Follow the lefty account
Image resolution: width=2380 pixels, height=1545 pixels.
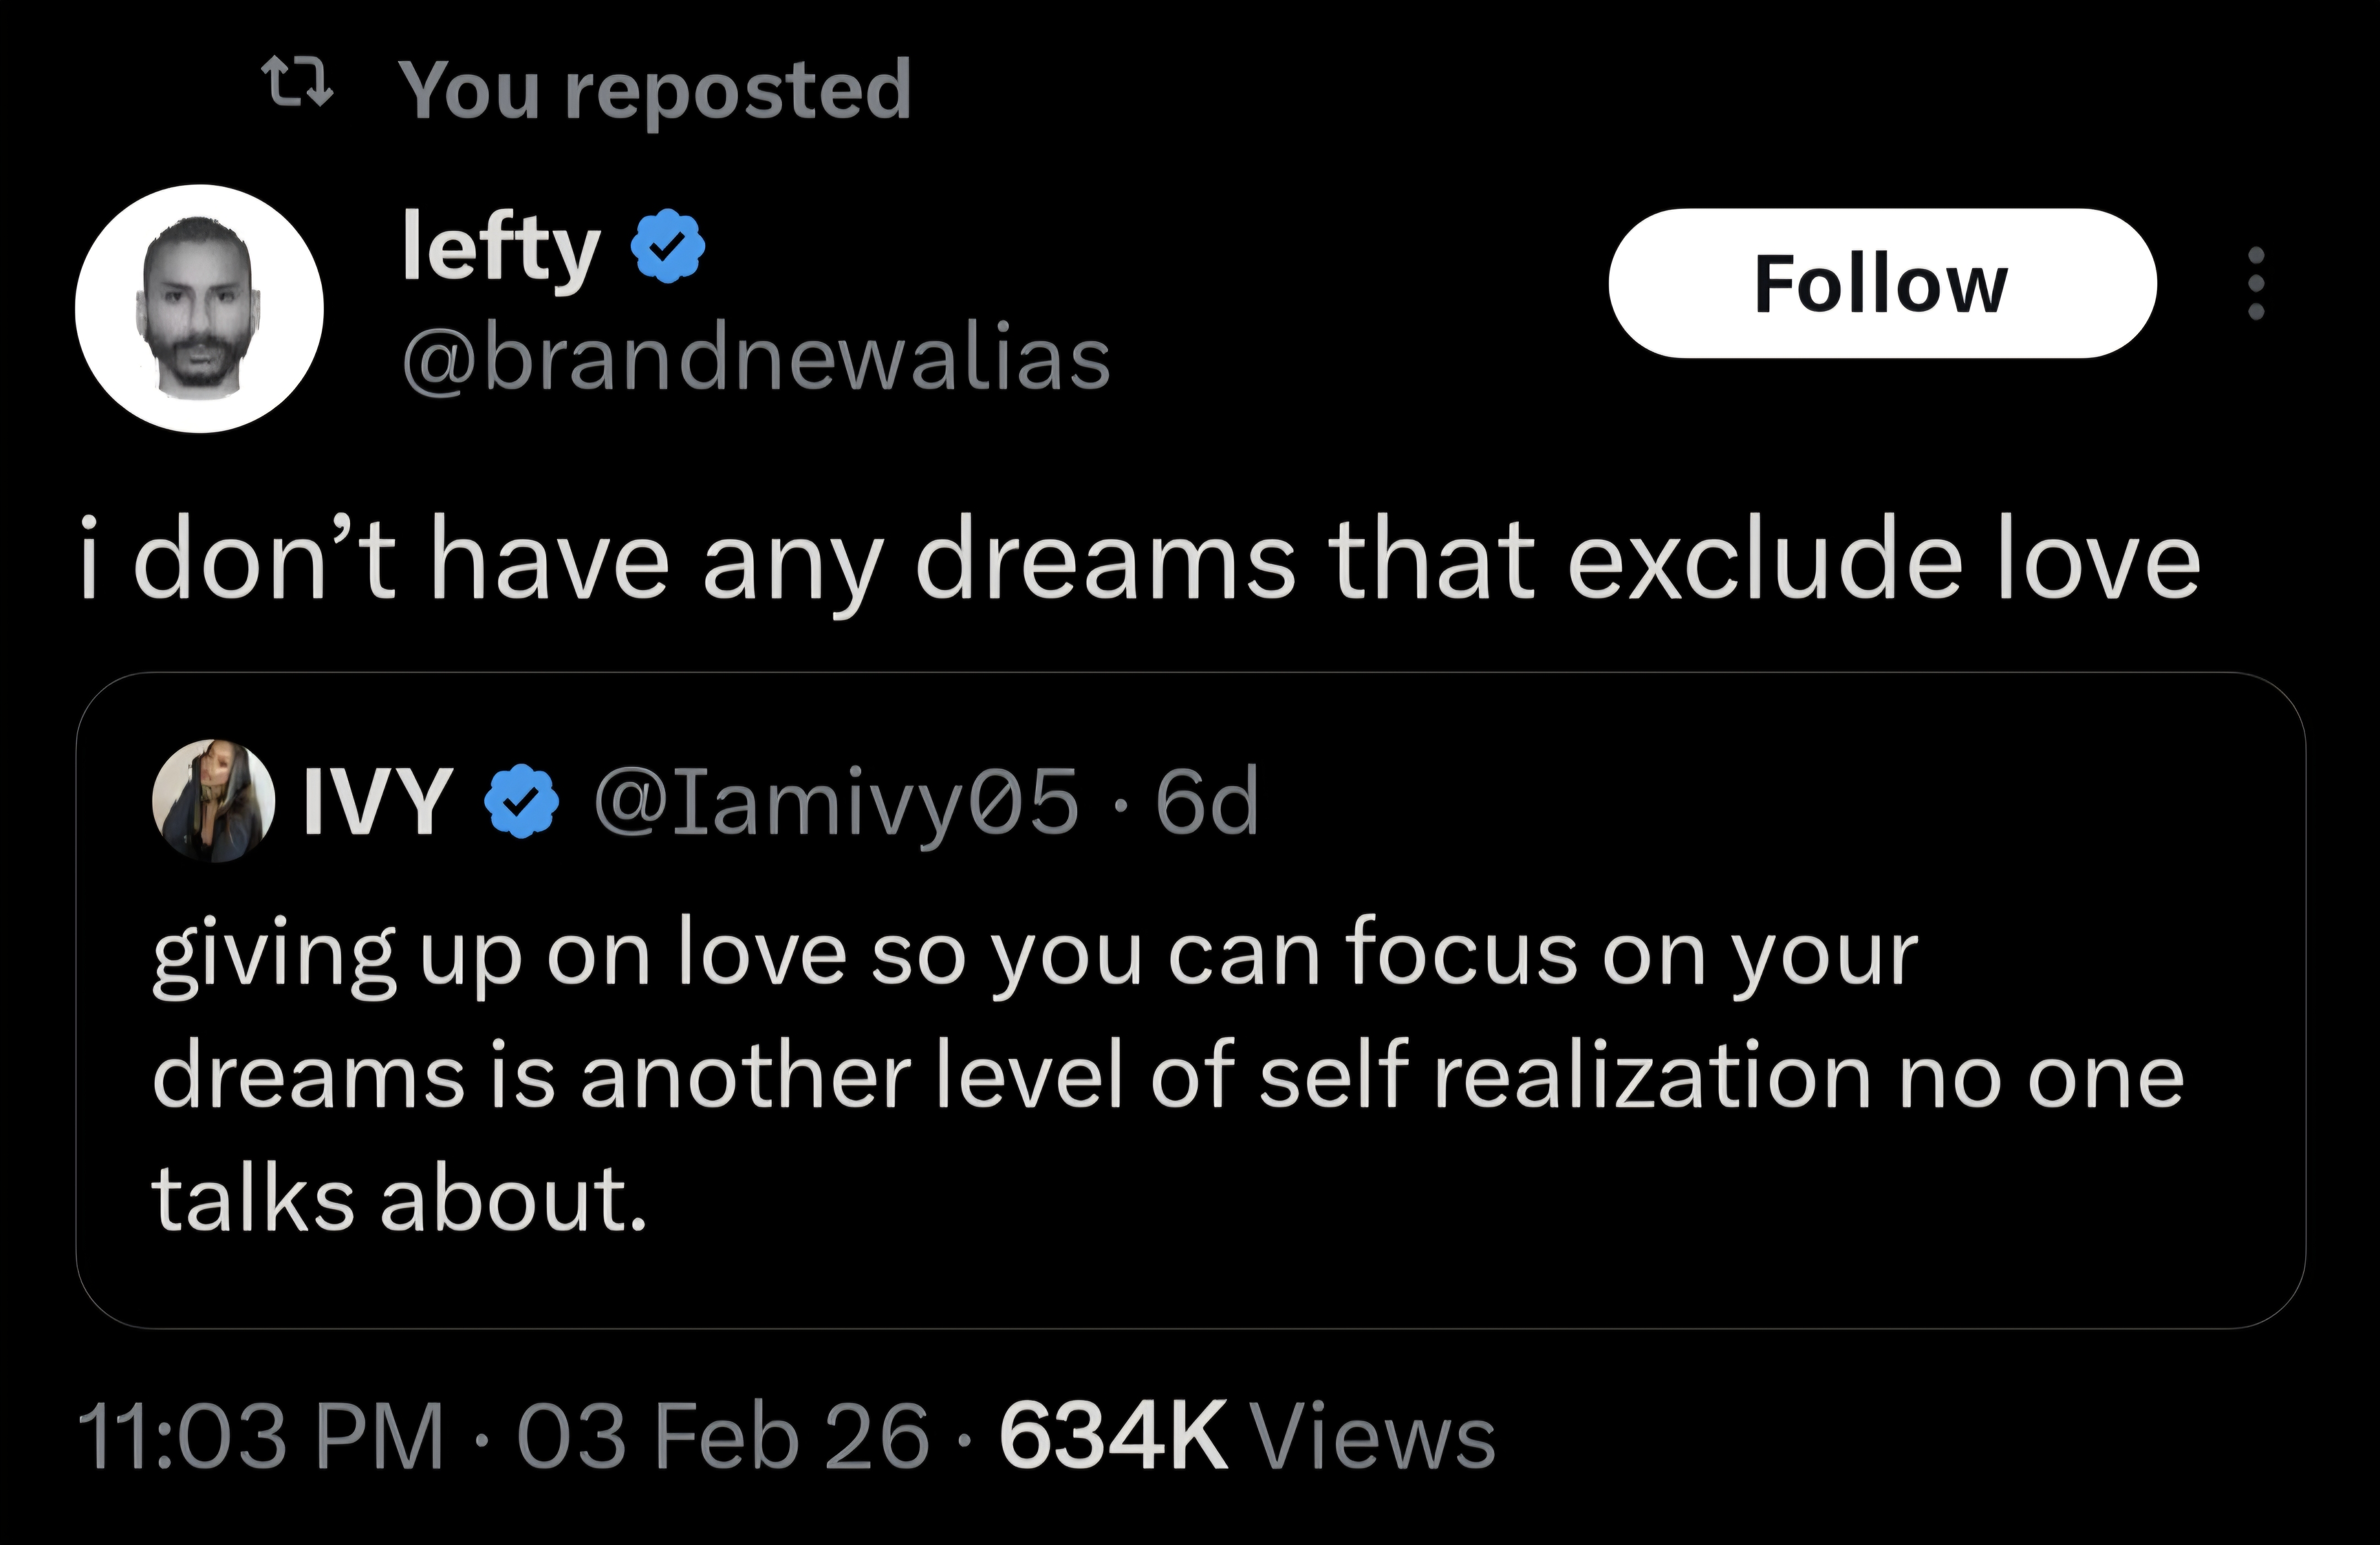tap(1881, 284)
